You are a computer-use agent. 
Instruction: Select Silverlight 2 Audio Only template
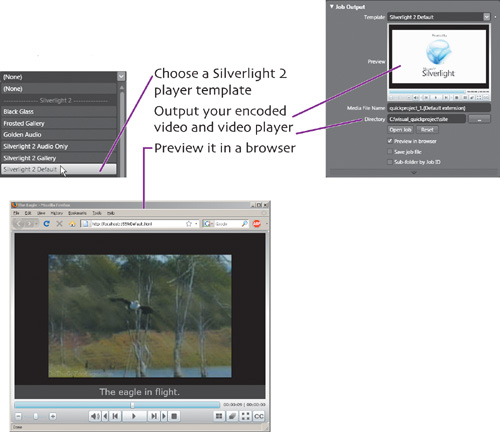(59, 146)
